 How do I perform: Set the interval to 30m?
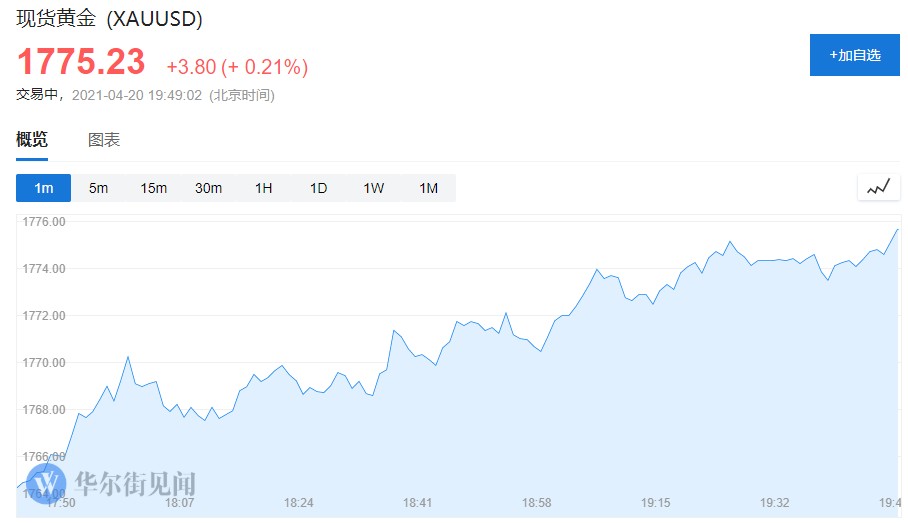tap(208, 188)
